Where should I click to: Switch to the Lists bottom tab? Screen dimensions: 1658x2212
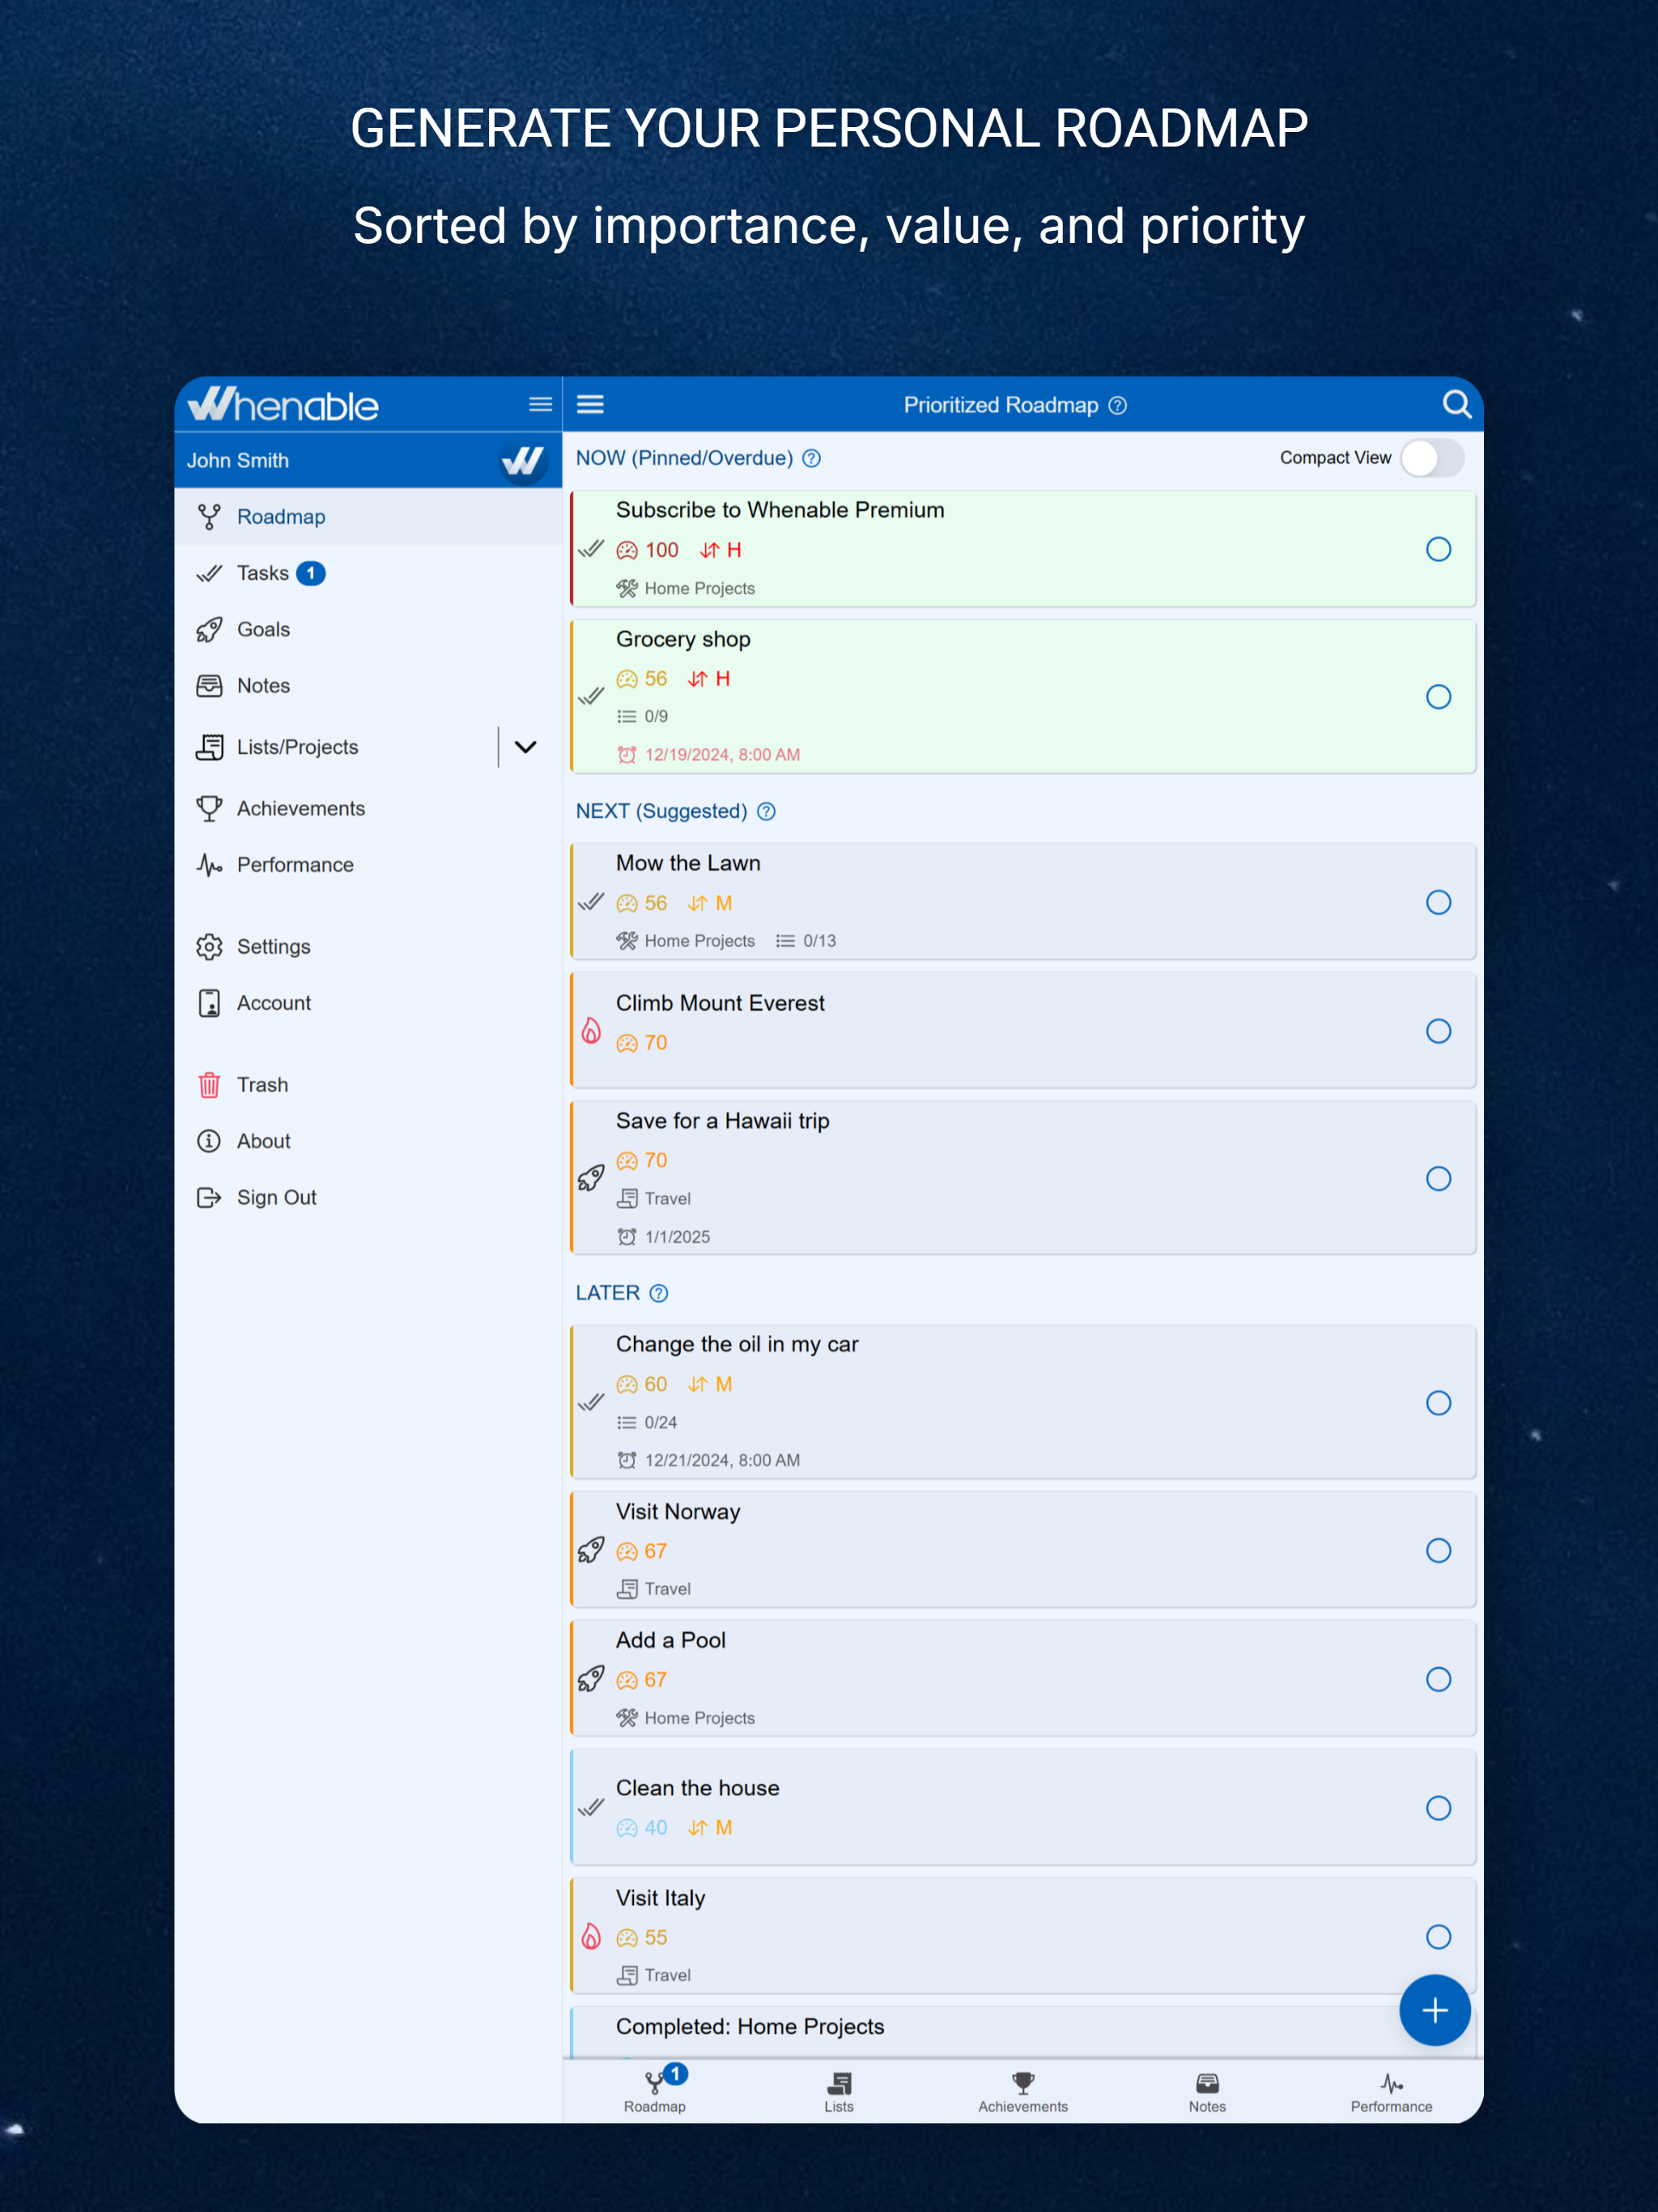(839, 2092)
